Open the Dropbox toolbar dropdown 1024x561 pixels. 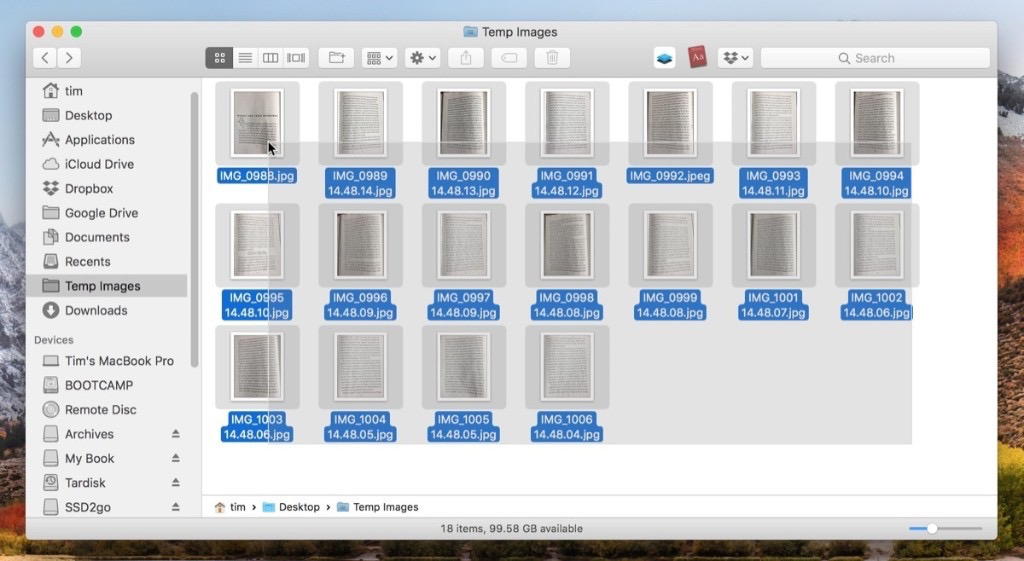(735, 58)
